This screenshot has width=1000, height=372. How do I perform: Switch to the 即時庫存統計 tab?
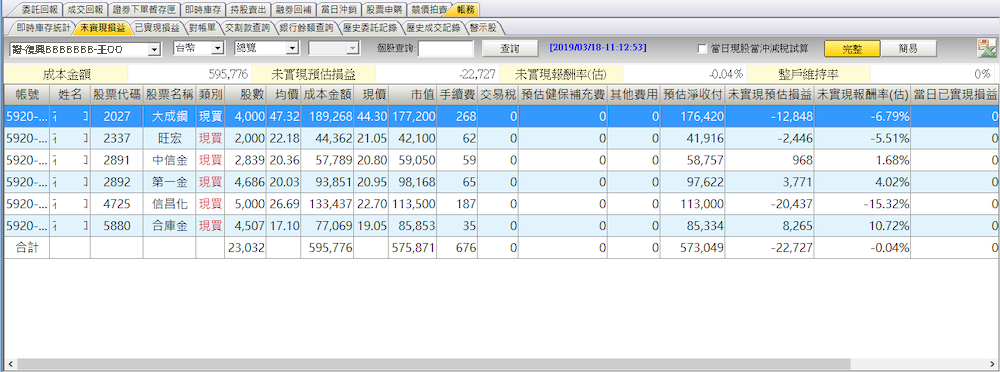[x=39, y=28]
